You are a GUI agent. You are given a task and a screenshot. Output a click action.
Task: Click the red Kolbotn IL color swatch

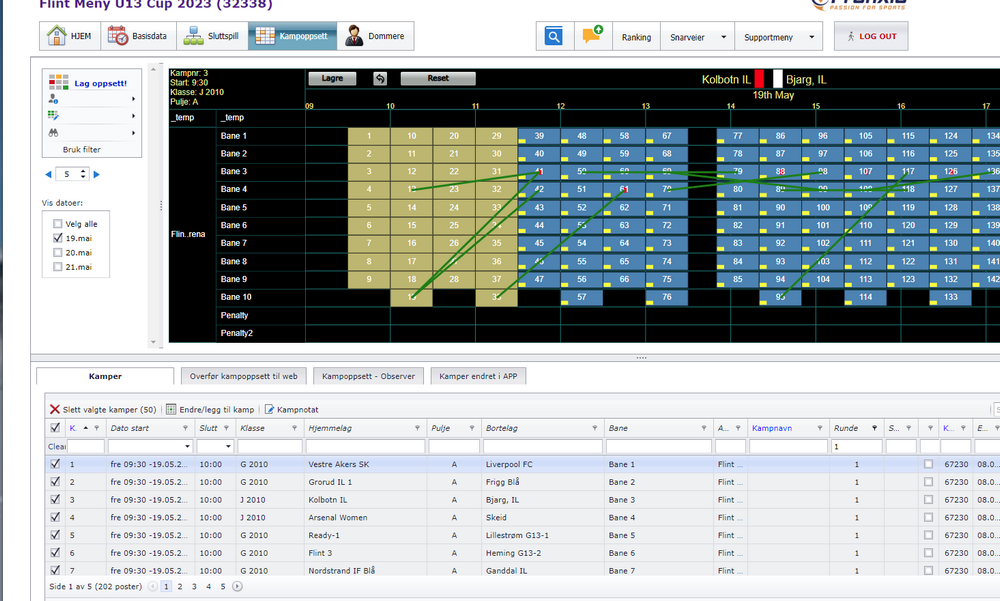[x=759, y=78]
